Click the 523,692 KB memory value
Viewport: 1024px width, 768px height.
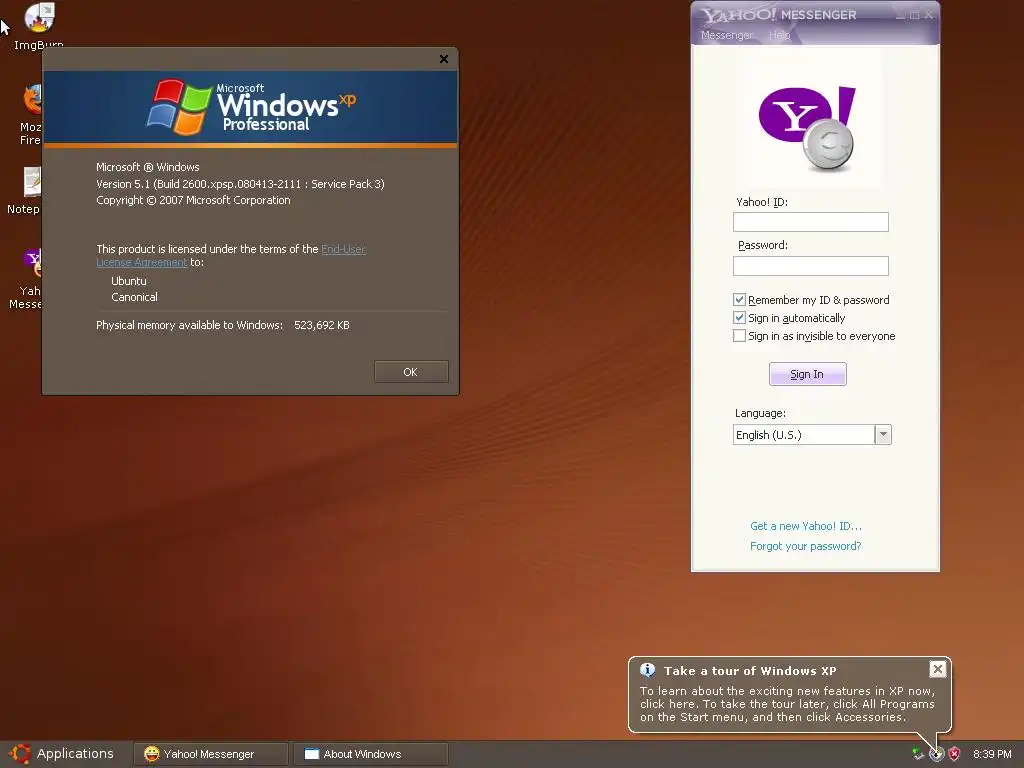(x=321, y=325)
